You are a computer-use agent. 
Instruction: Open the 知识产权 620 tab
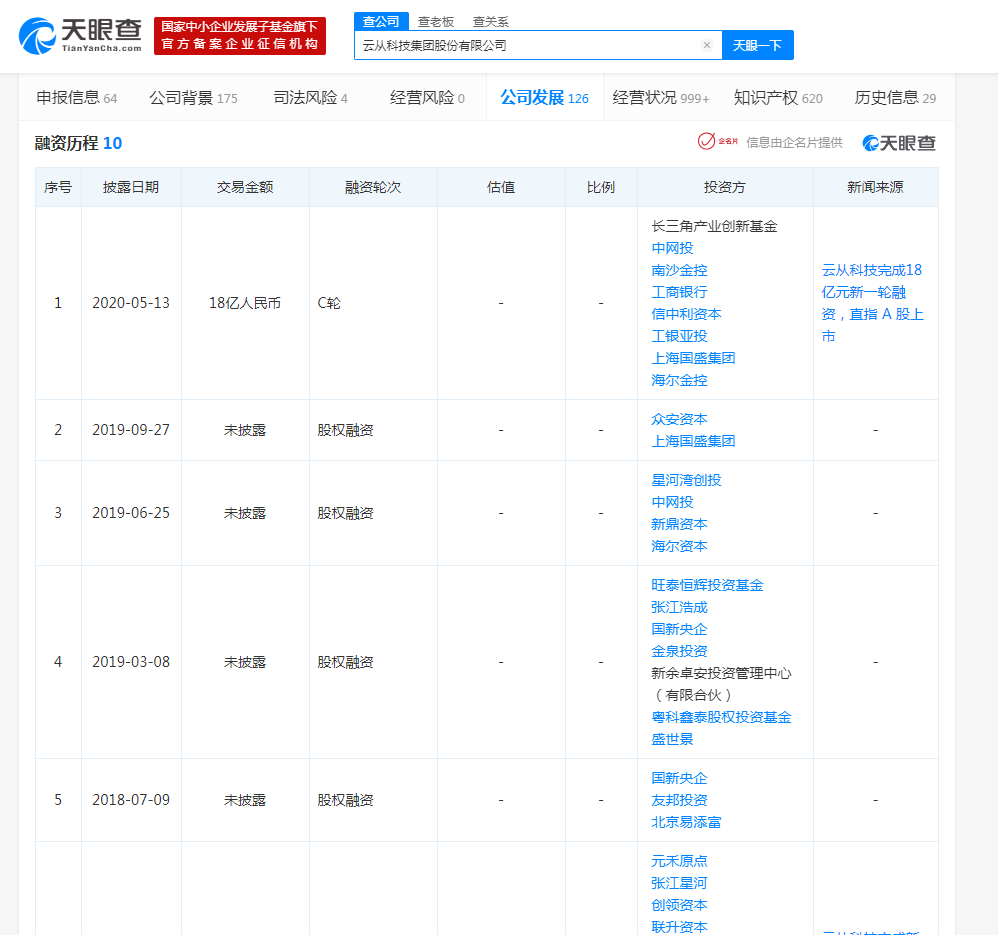(x=778, y=98)
